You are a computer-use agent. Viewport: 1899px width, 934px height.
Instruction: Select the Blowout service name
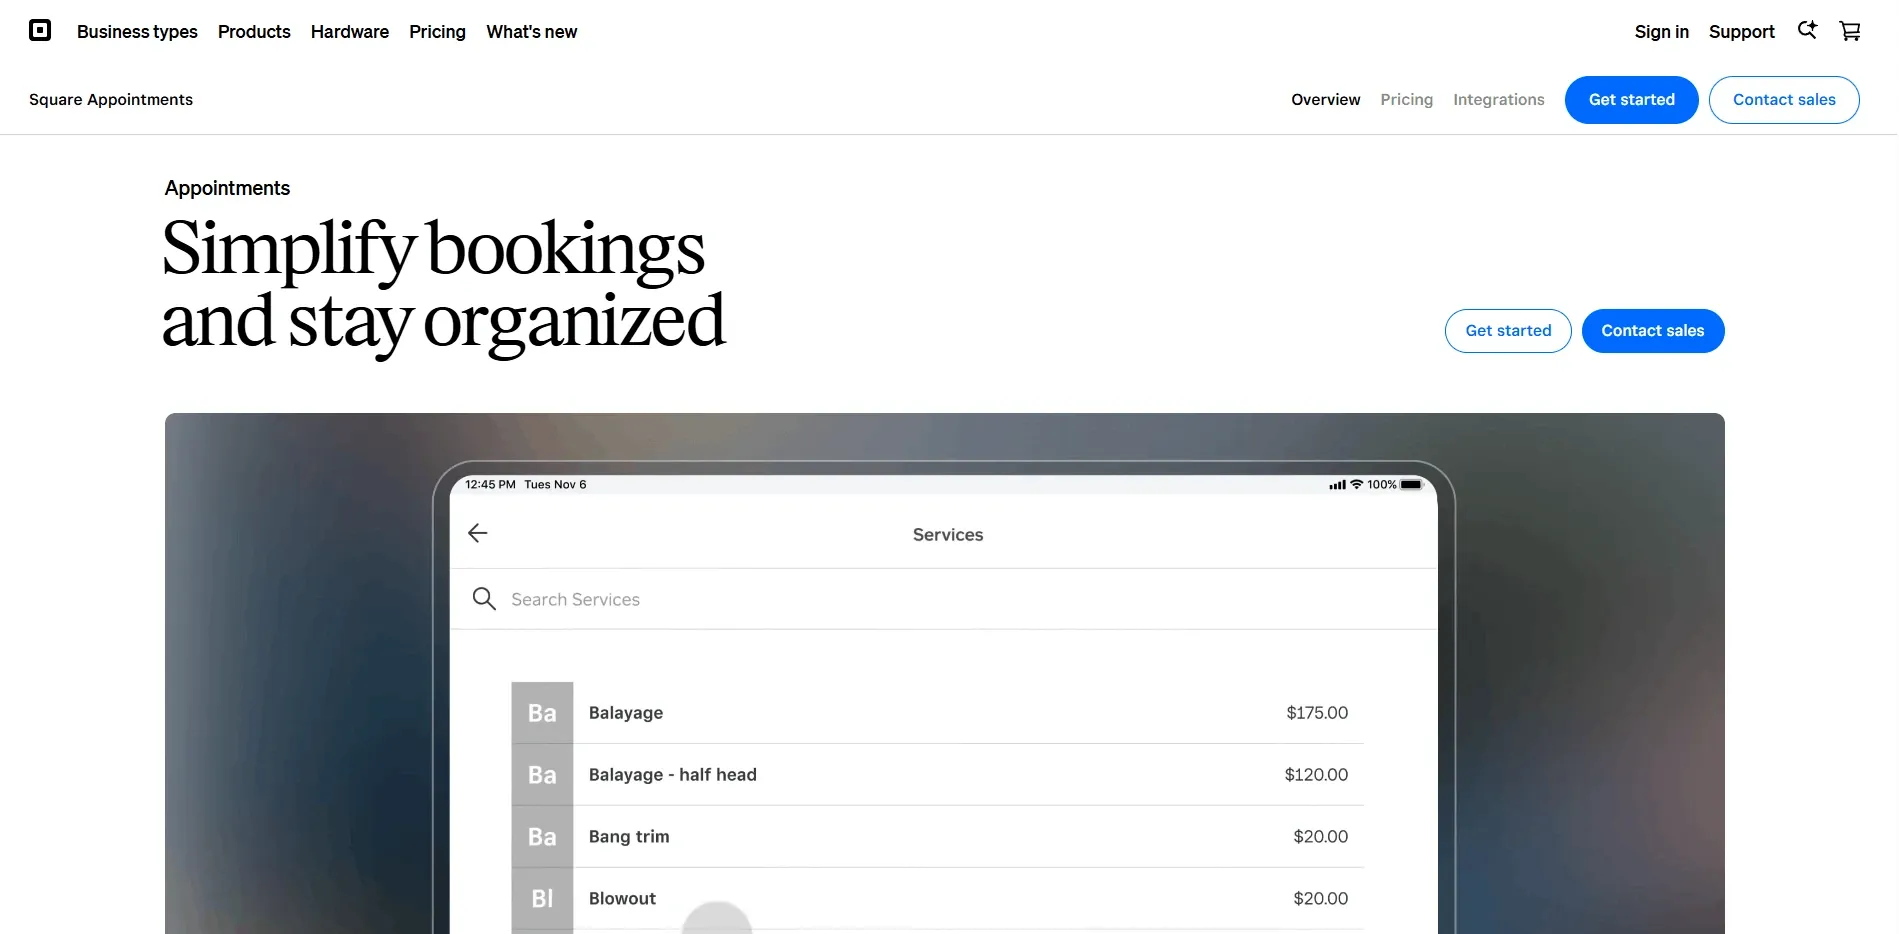622,899
